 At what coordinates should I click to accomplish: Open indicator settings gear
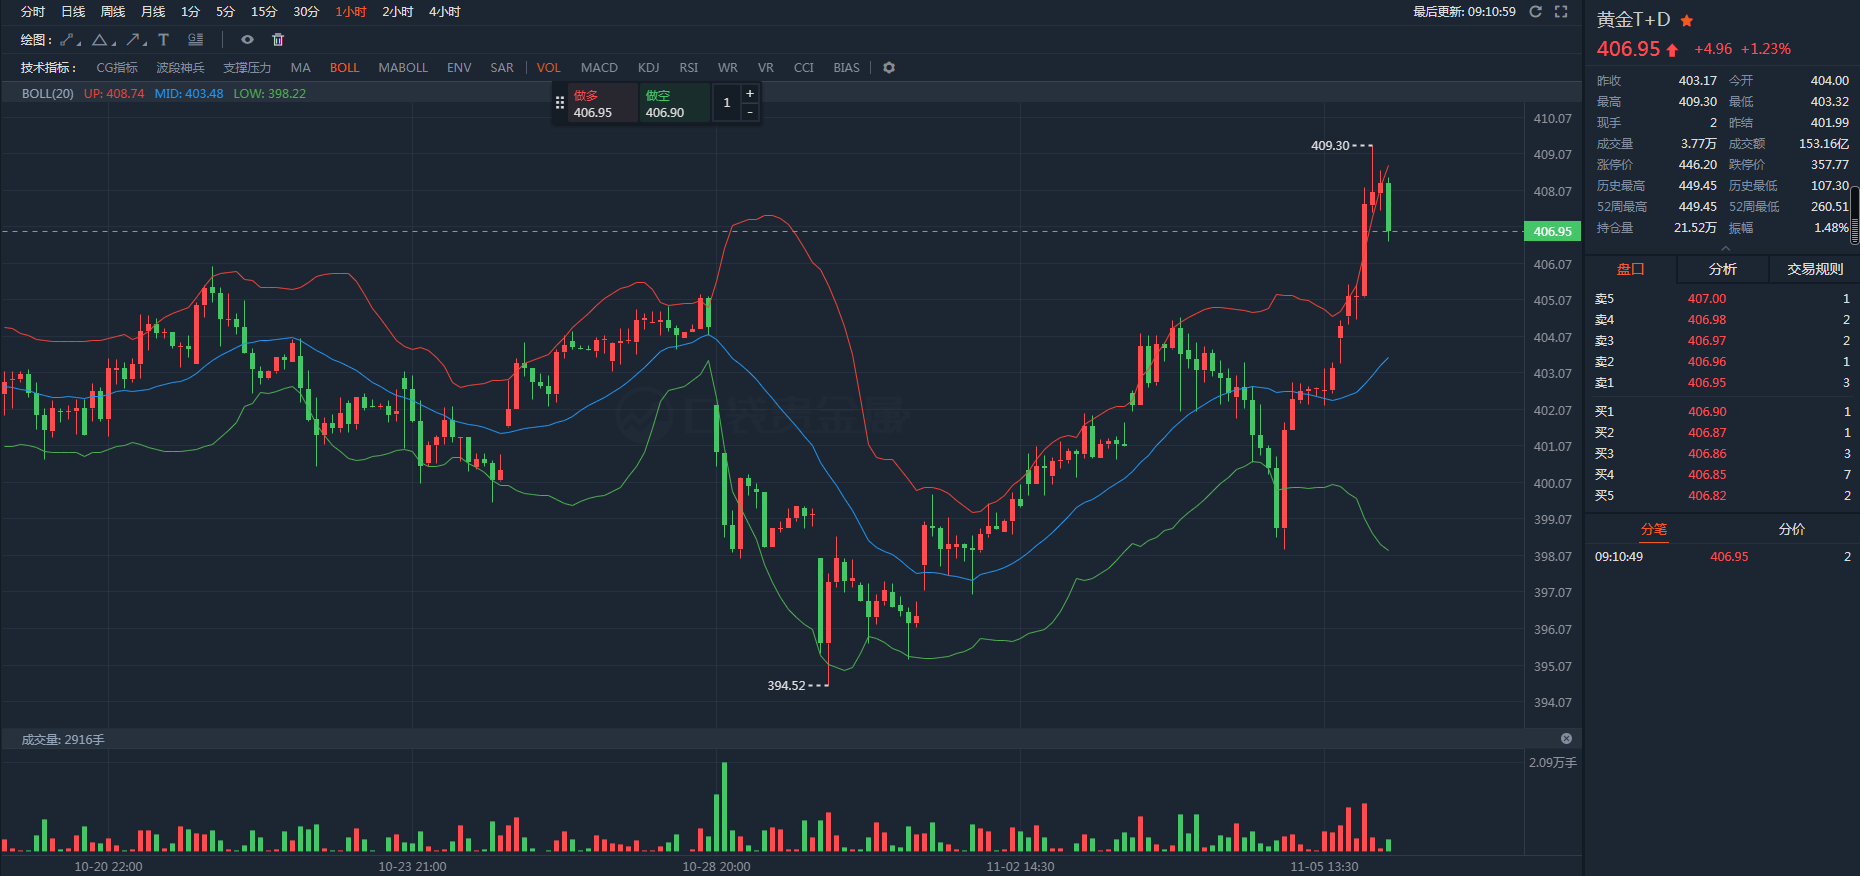pyautogui.click(x=889, y=68)
